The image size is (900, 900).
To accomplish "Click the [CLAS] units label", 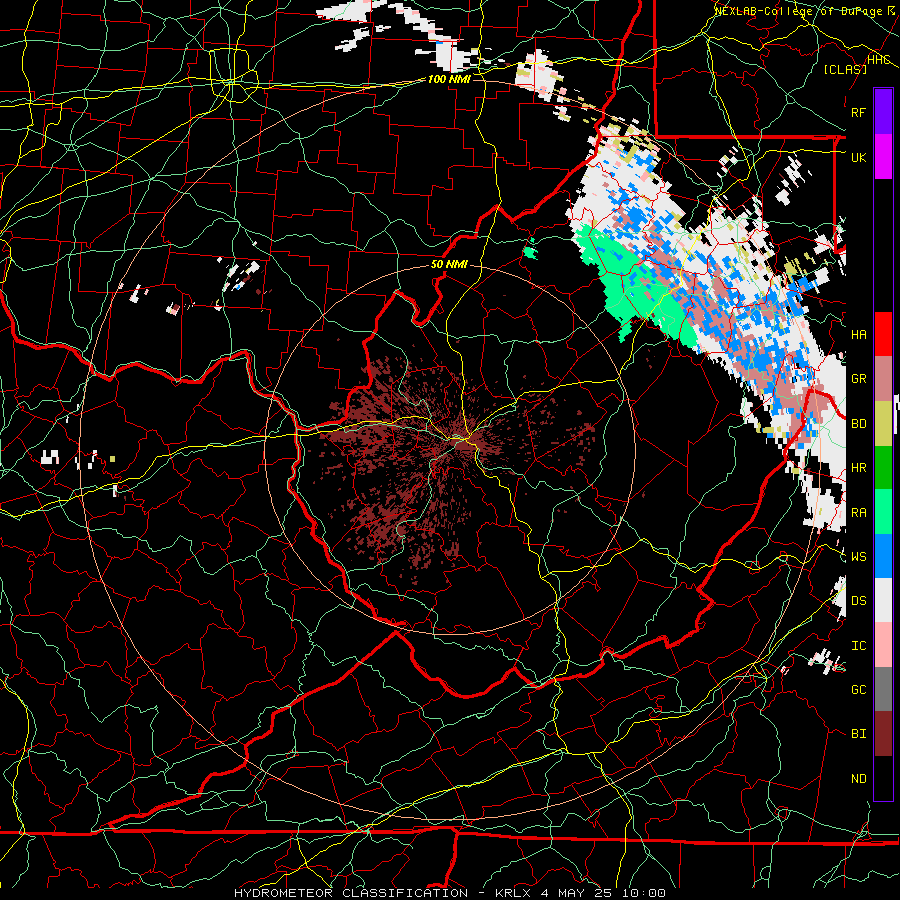I will [845, 69].
